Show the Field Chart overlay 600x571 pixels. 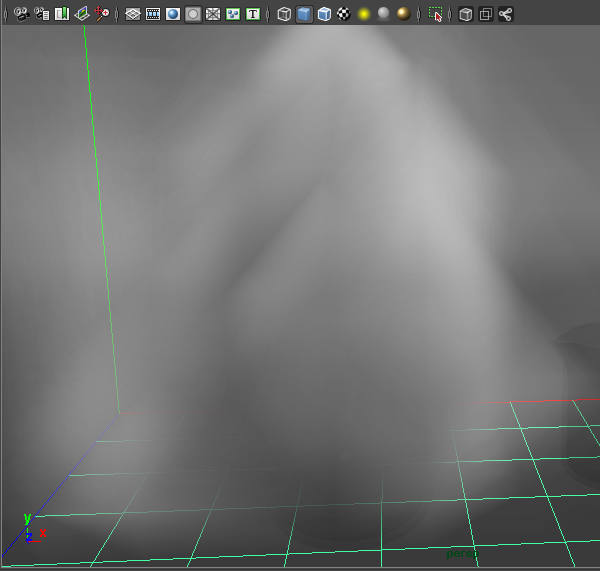[212, 14]
